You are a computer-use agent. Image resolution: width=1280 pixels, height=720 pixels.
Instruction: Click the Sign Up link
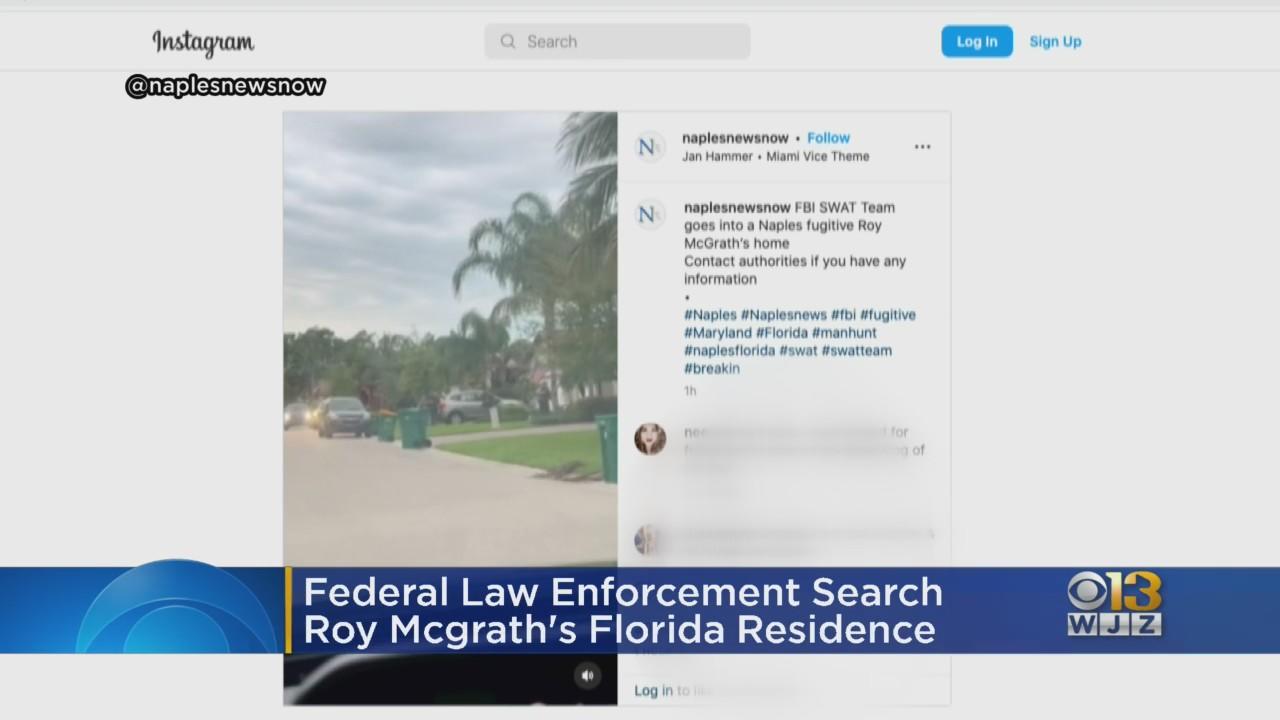tap(1055, 41)
